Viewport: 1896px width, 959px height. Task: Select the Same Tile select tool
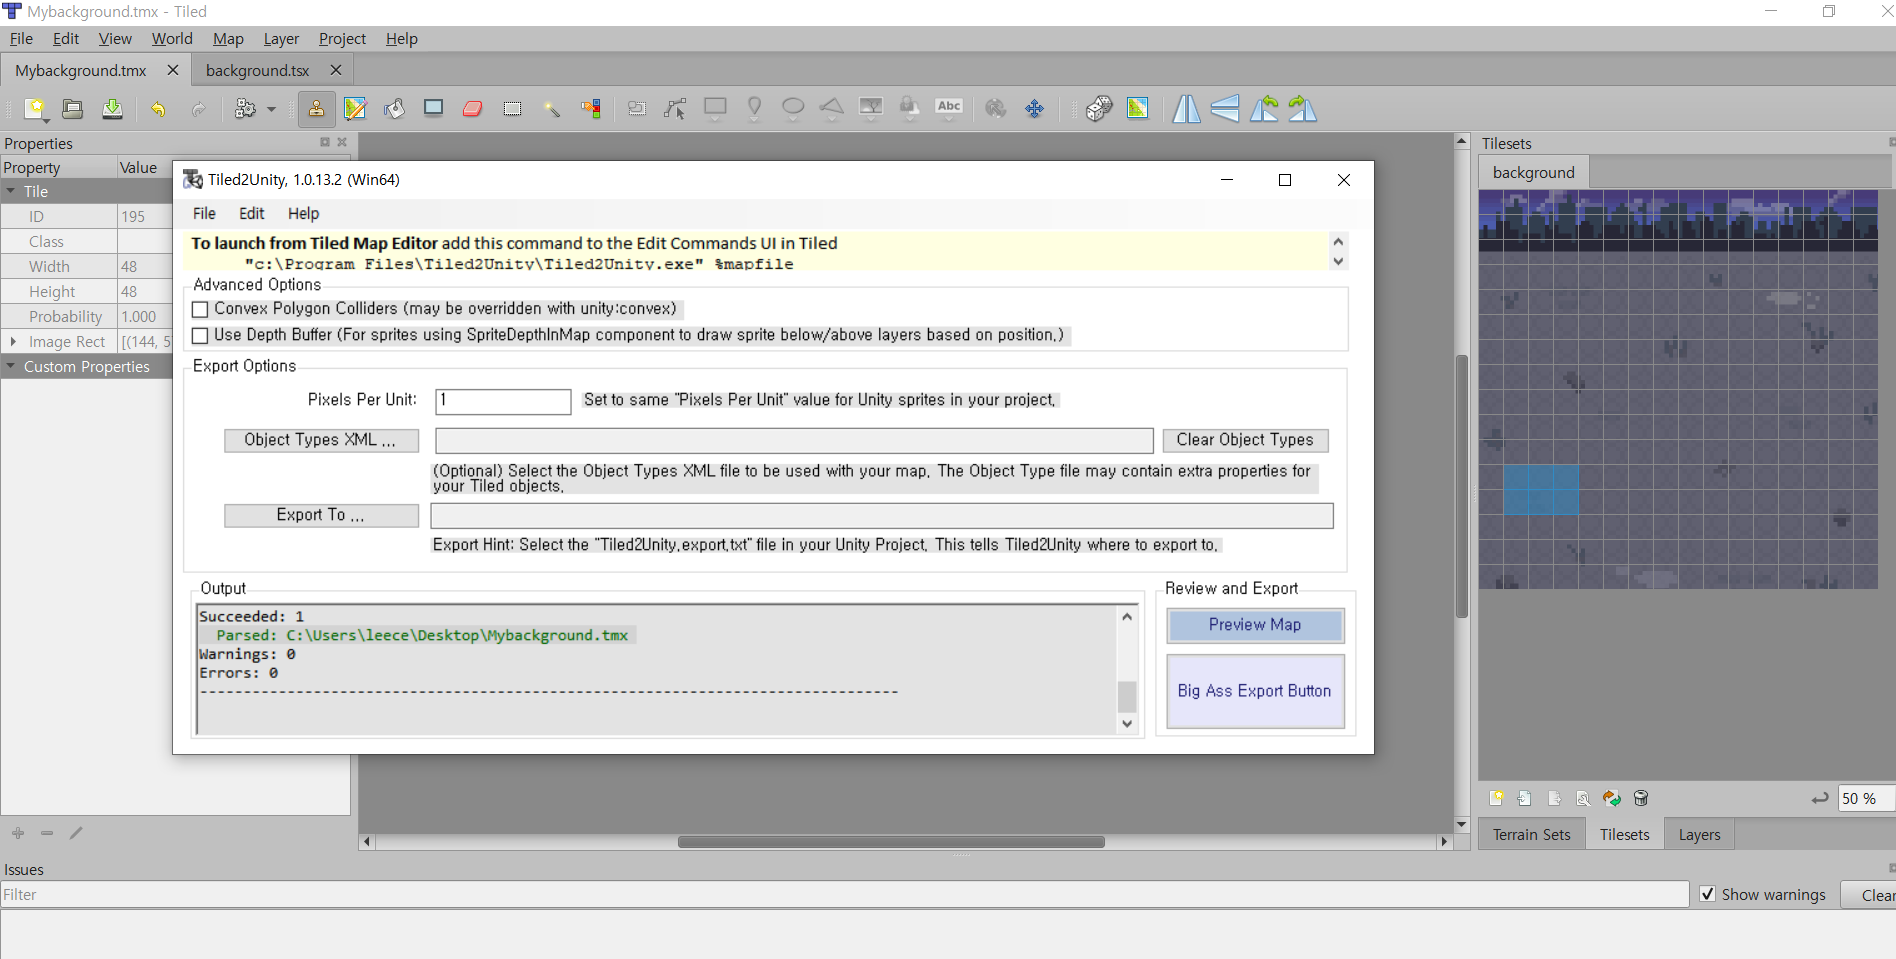click(x=591, y=109)
